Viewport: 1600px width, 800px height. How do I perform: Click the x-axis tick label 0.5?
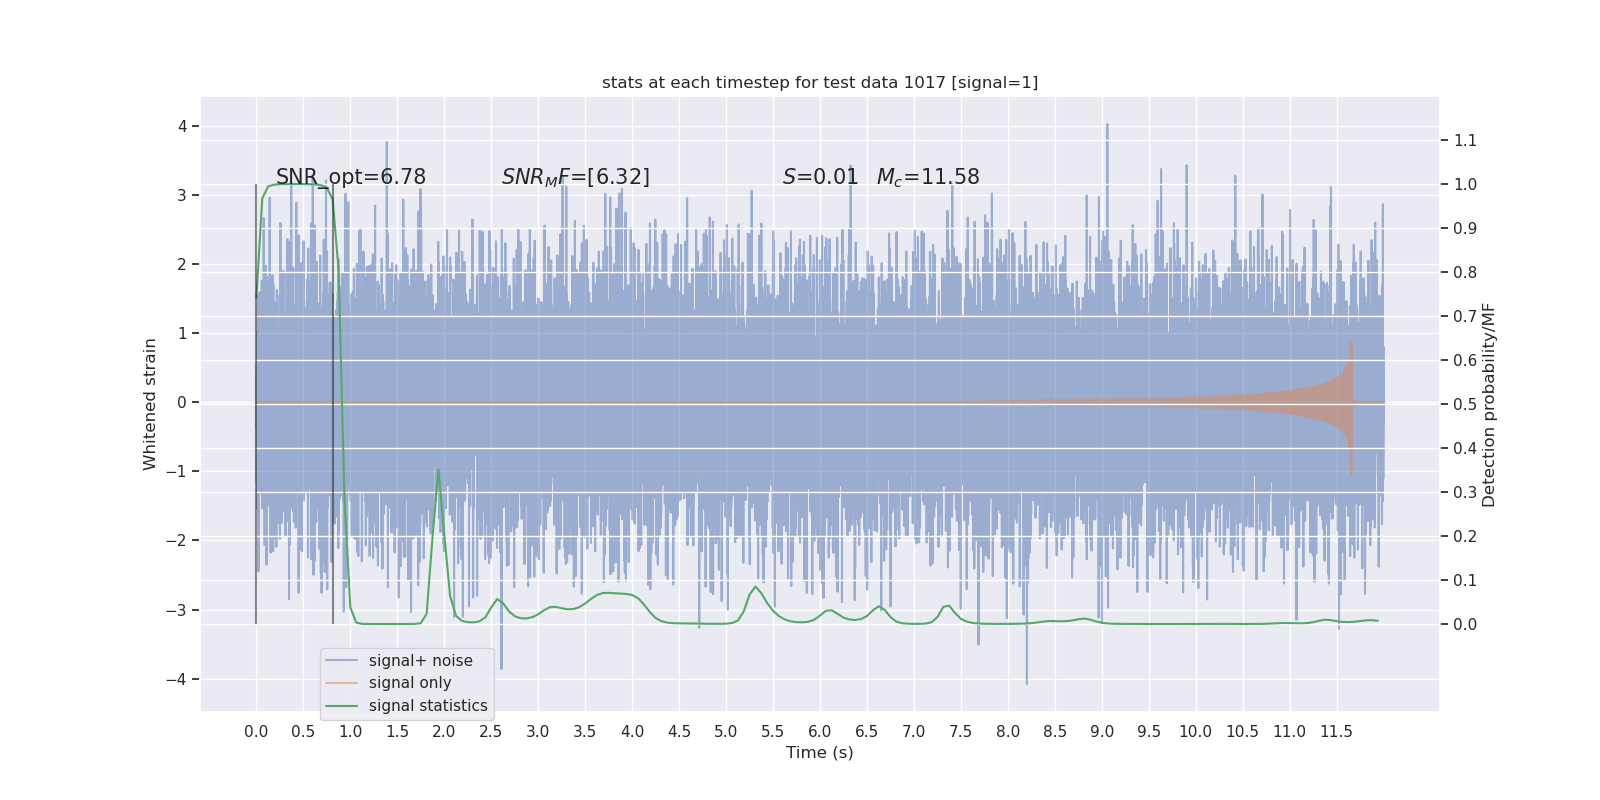click(303, 731)
